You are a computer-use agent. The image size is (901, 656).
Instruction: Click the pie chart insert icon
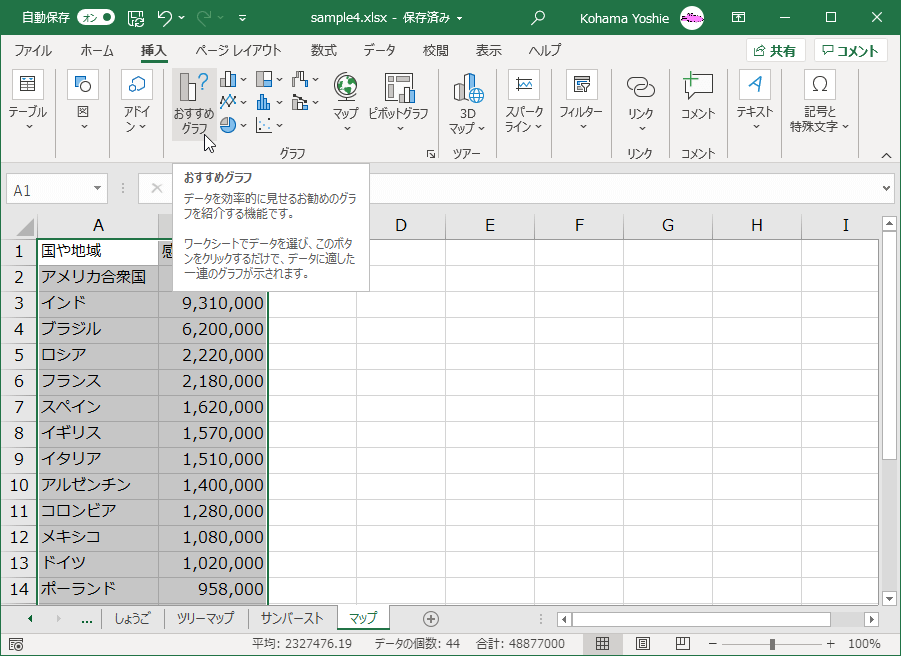pyautogui.click(x=229, y=125)
